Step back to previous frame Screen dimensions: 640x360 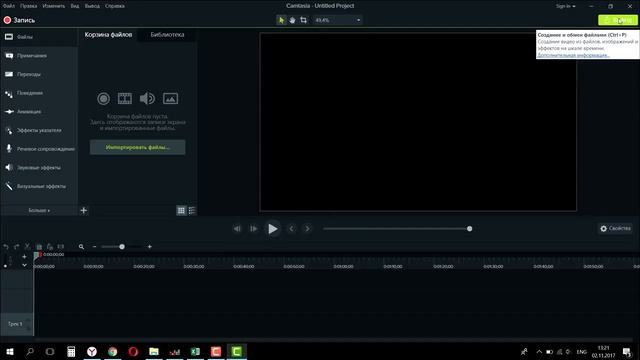tap(237, 229)
